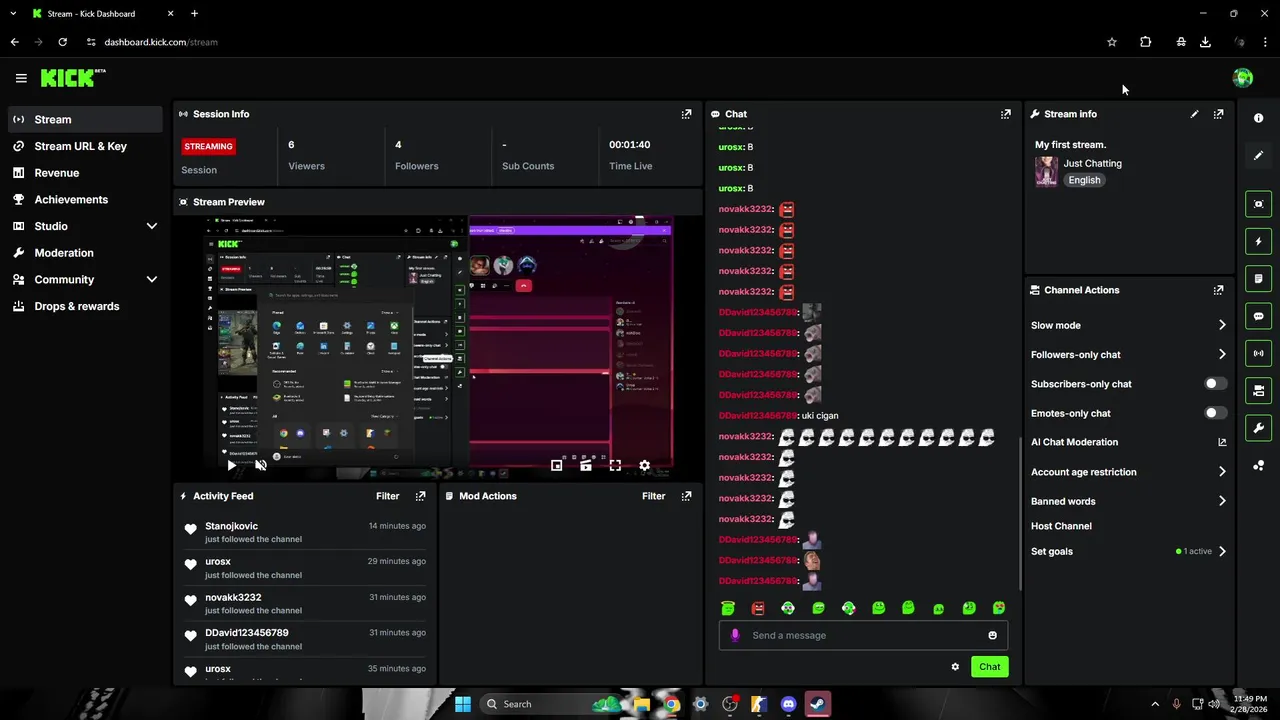Open Followers-only chat options
1280x720 pixels.
pyautogui.click(x=1128, y=354)
